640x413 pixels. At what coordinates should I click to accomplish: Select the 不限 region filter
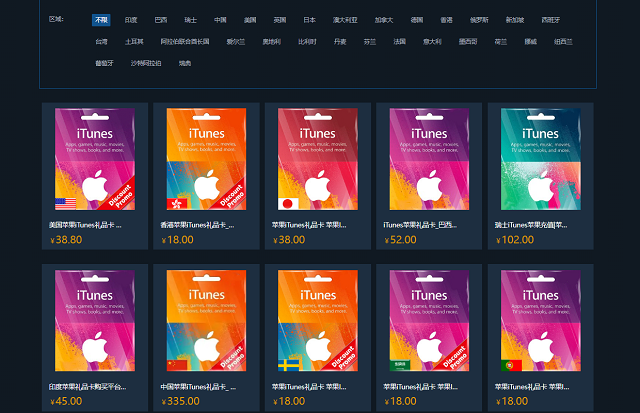(101, 20)
